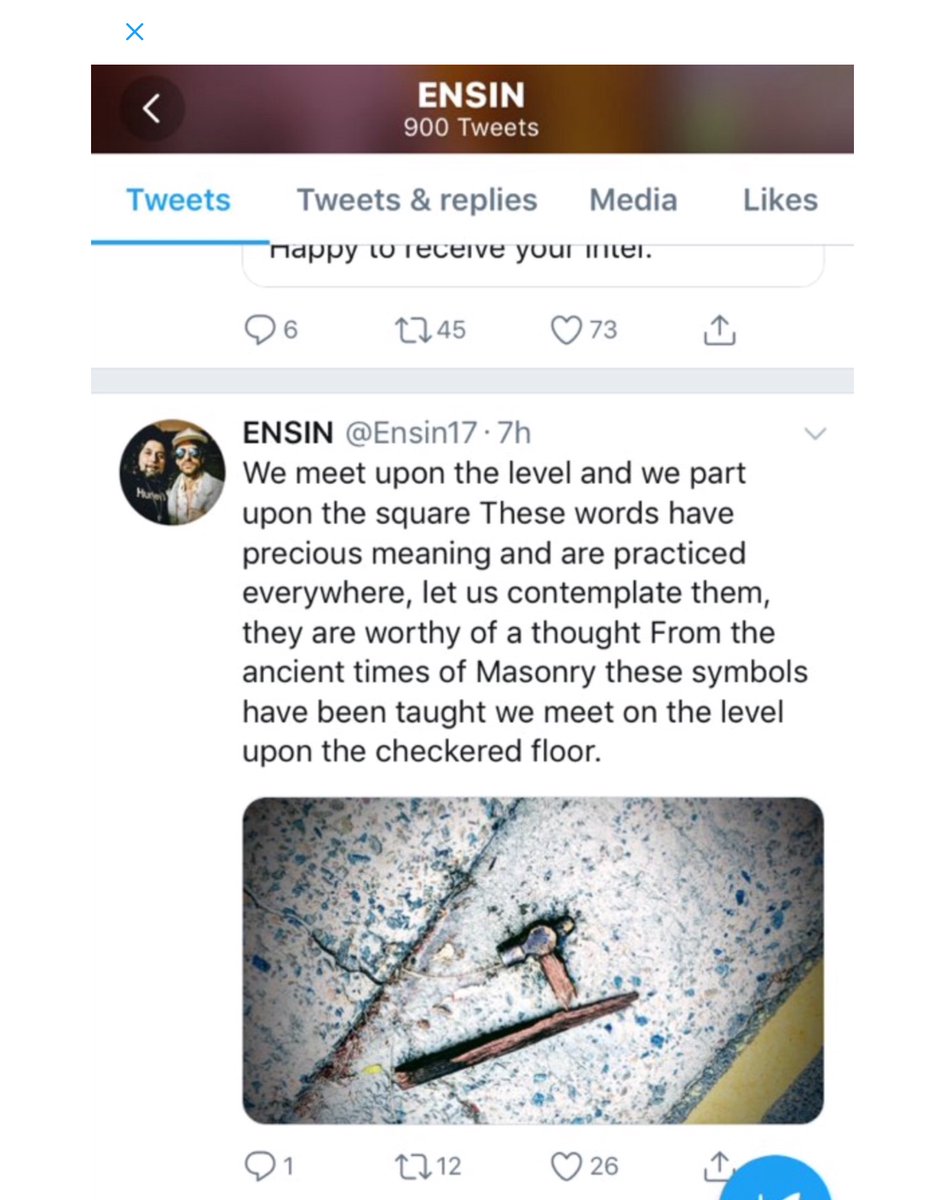
Task: Click the ENSIN display name on tweet
Action: [288, 433]
